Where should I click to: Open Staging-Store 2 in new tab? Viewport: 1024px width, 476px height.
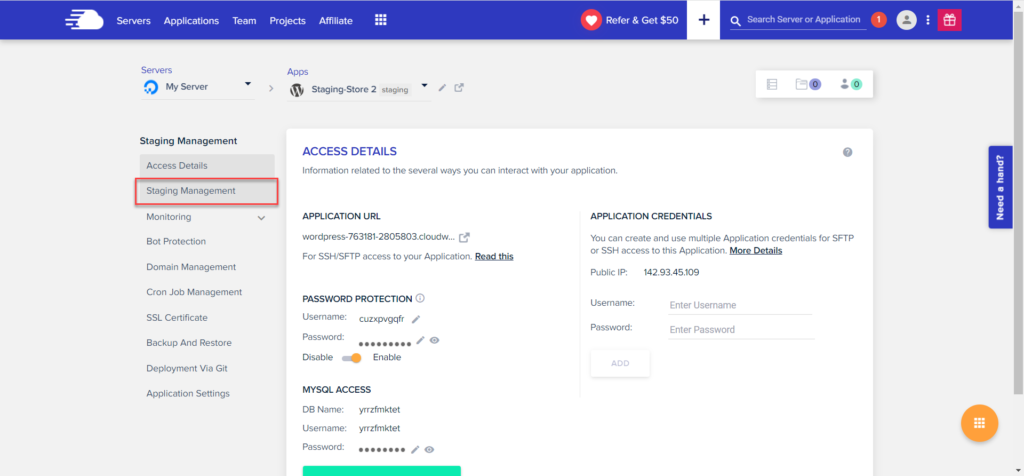[459, 87]
